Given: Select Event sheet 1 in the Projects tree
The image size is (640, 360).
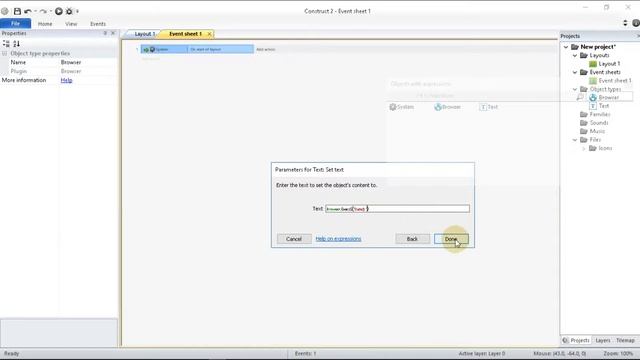Looking at the screenshot, I should [x=615, y=81].
